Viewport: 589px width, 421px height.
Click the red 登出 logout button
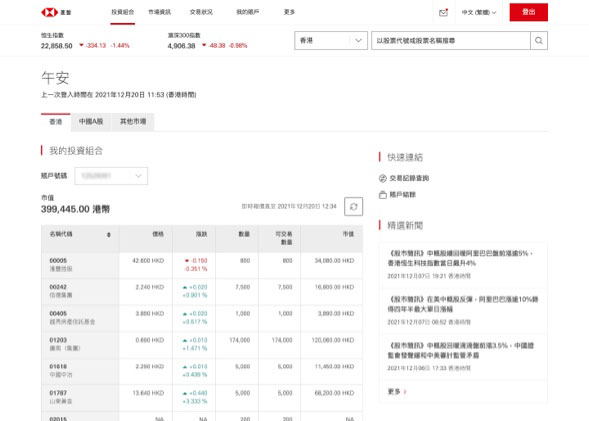tap(529, 12)
